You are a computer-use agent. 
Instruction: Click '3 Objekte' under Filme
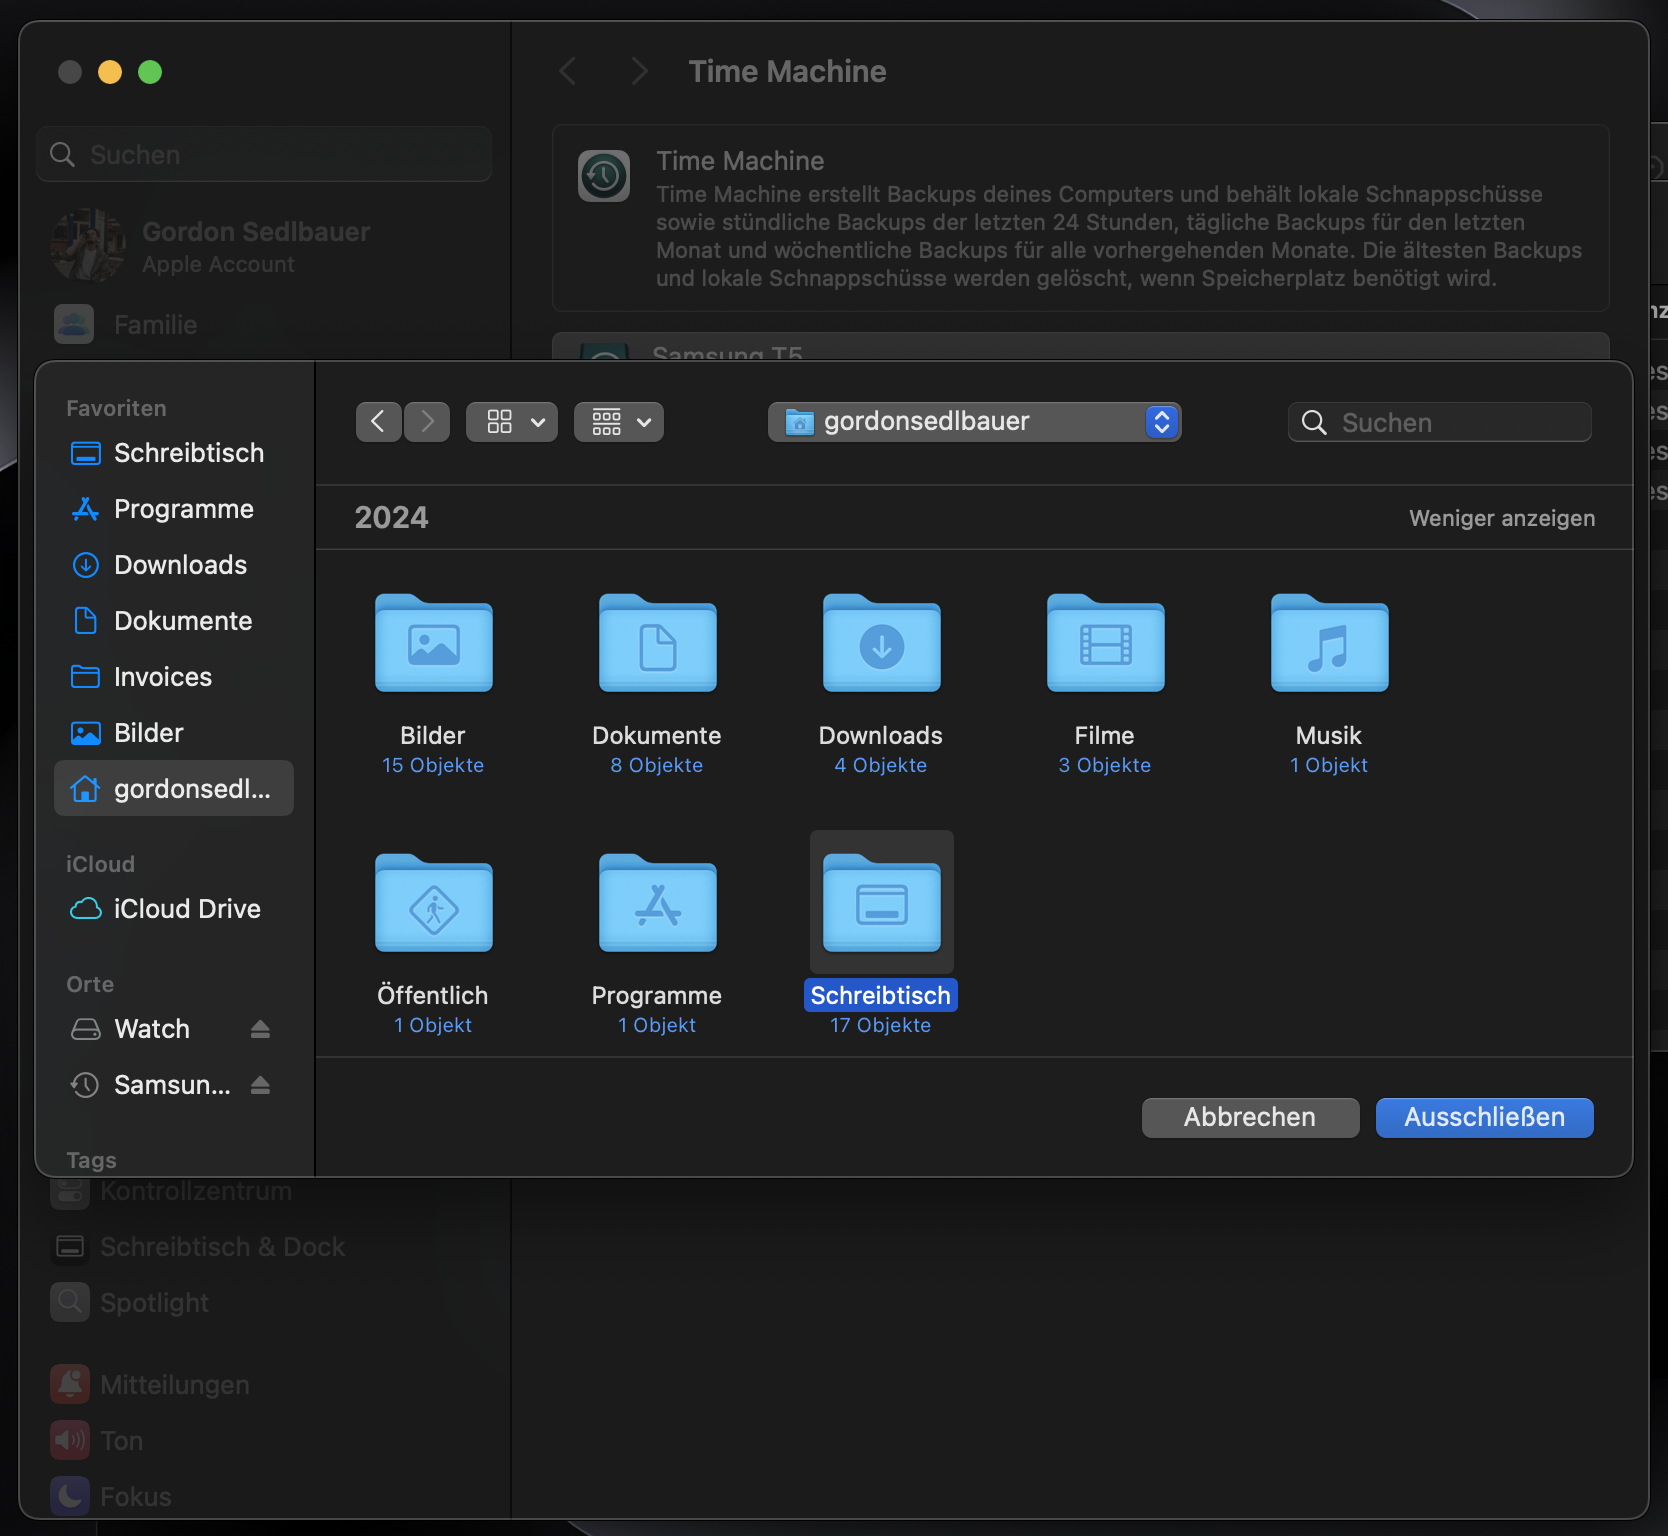pyautogui.click(x=1105, y=765)
